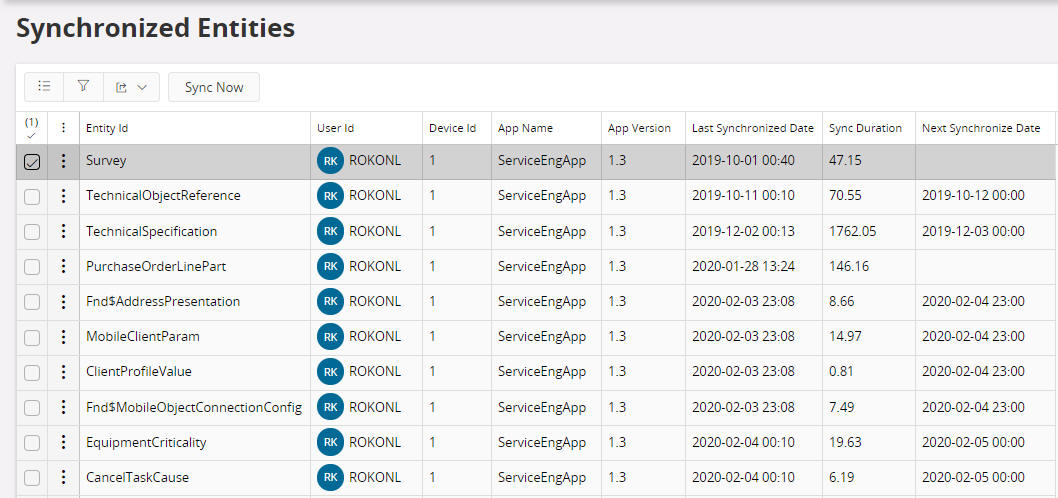This screenshot has width=1058, height=498.
Task: Click the Sync Duration column header
Action: click(x=865, y=128)
